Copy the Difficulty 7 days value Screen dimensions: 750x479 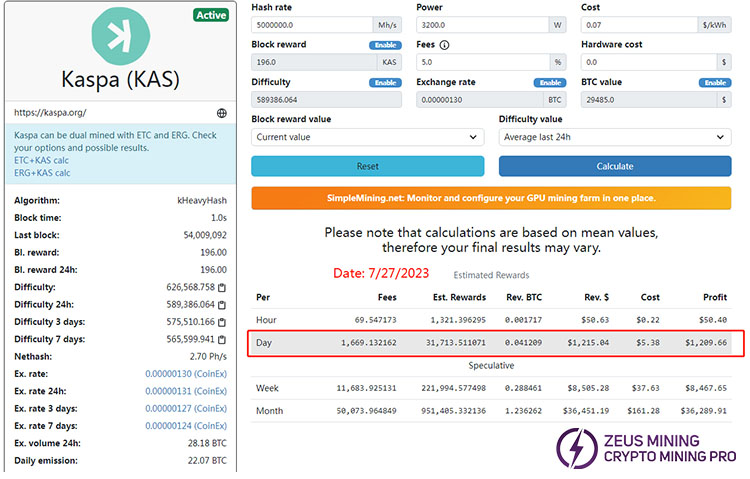pos(222,339)
